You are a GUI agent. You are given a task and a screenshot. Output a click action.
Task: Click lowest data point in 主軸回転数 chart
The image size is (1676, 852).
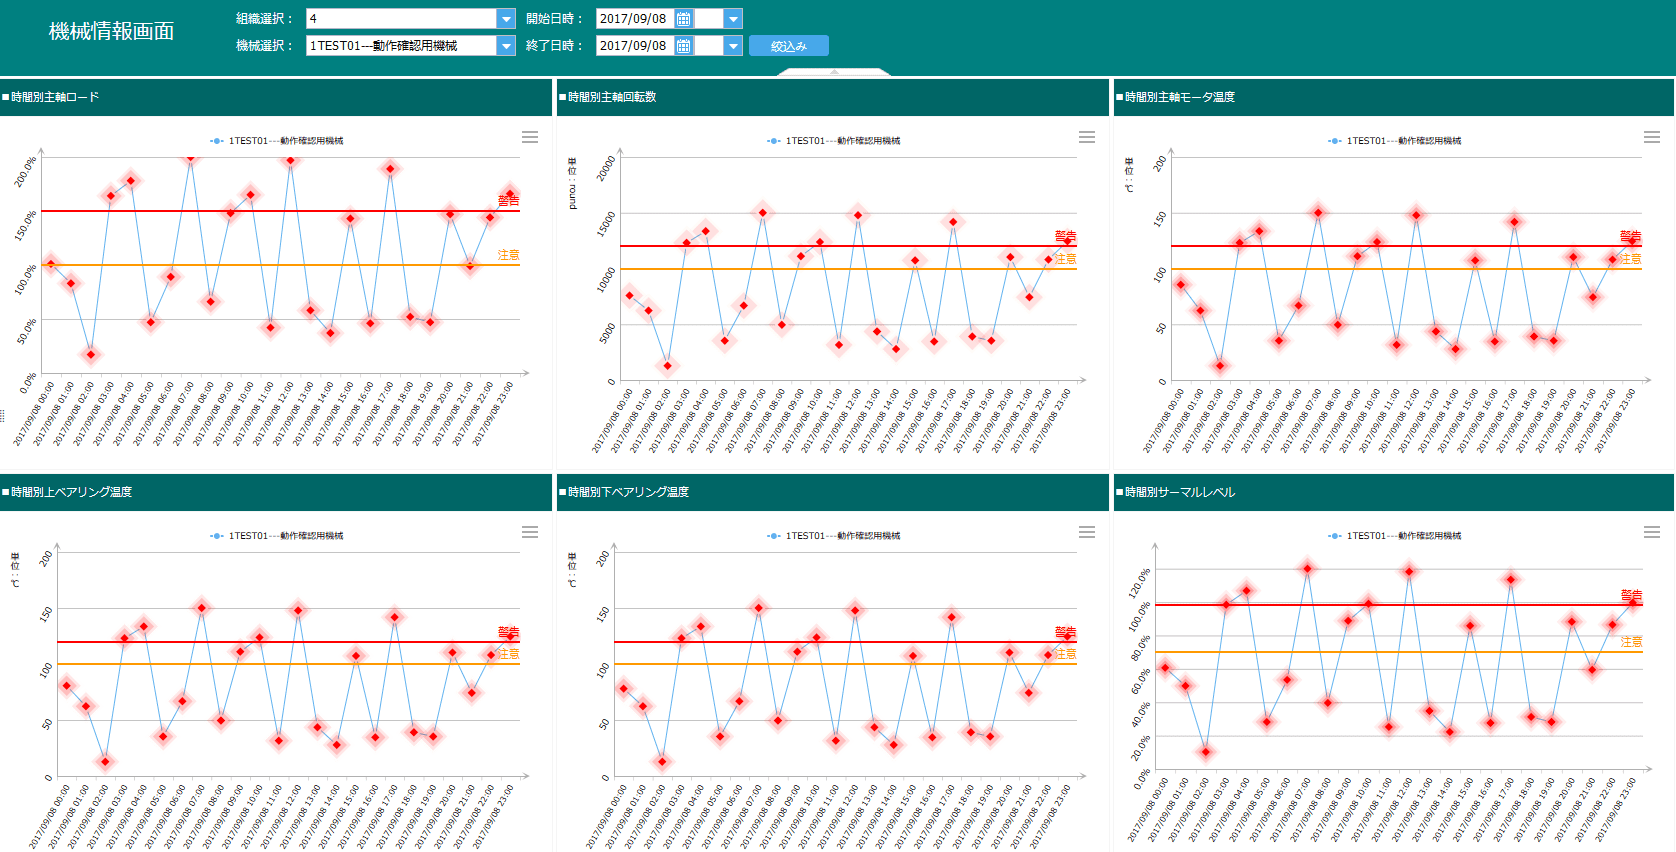click(x=668, y=366)
